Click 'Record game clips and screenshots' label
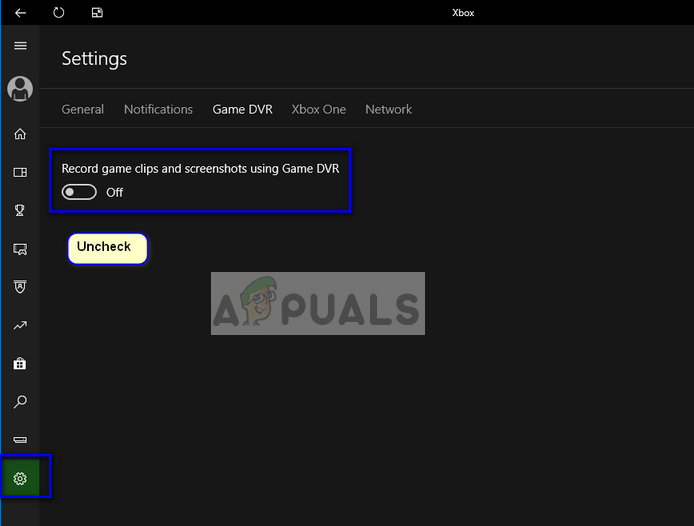 pos(200,169)
